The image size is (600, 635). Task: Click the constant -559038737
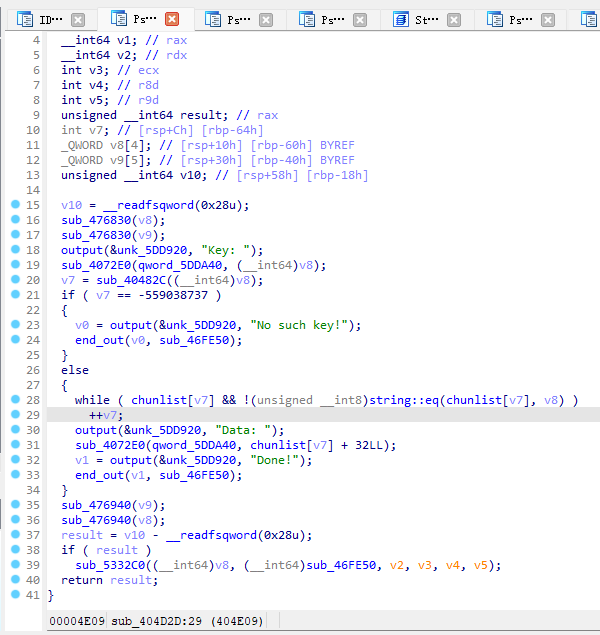173,295
